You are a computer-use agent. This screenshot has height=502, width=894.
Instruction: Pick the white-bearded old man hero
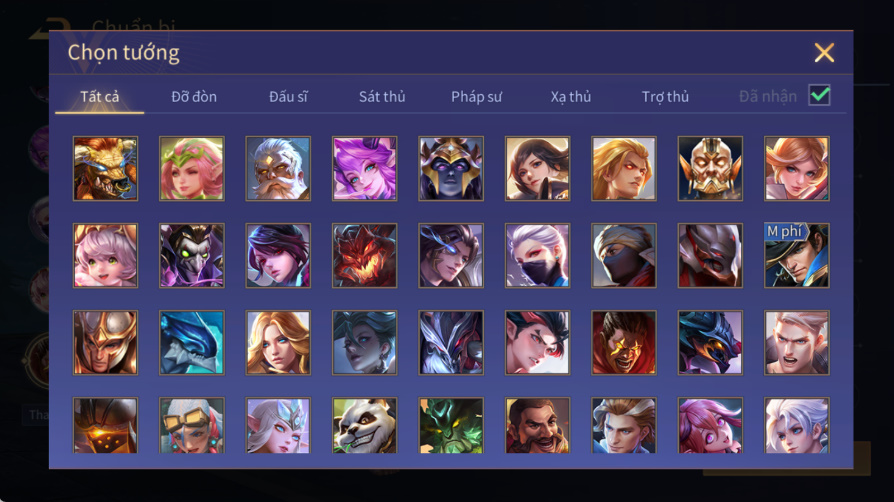278,168
